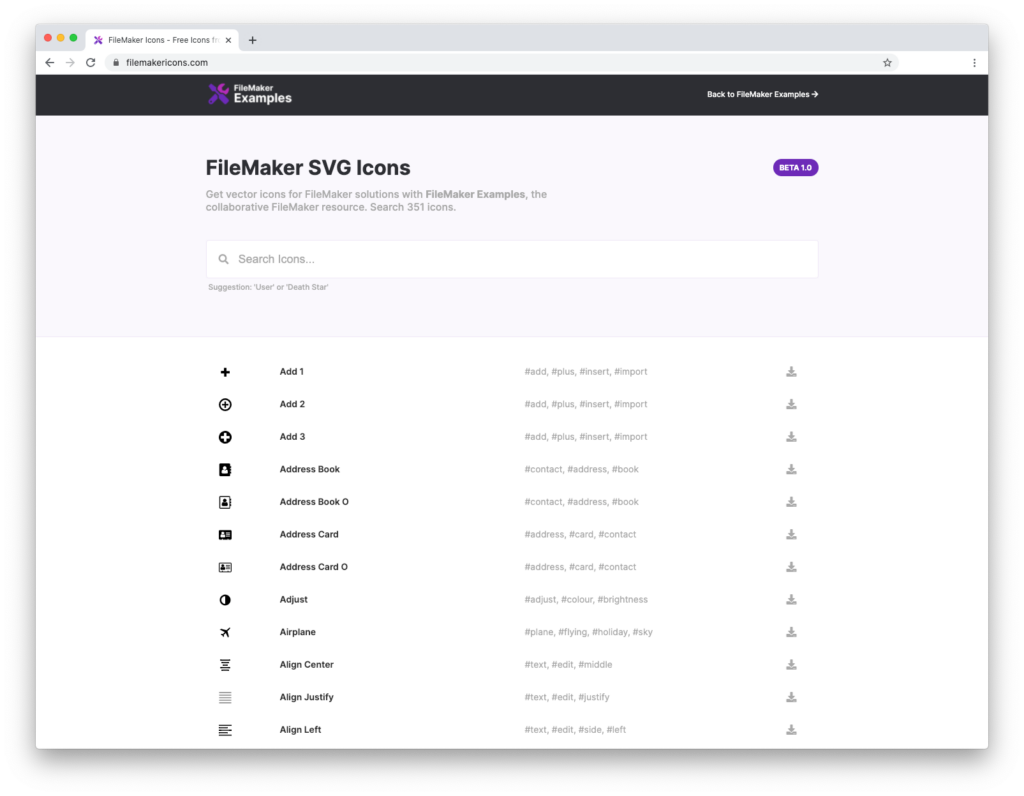Open Back to FileMaker Examples link
Screen dimensions: 1024x796
pos(762,95)
